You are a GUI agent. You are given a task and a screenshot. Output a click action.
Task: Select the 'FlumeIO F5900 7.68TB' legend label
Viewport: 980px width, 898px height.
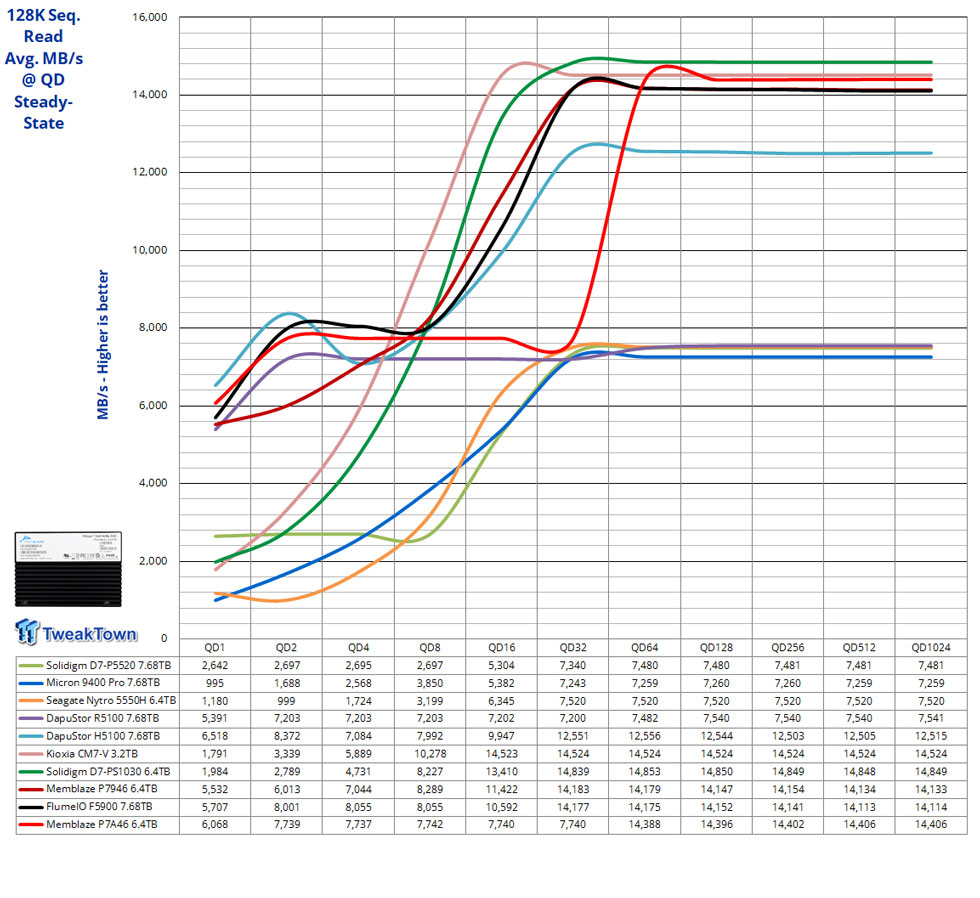99,807
